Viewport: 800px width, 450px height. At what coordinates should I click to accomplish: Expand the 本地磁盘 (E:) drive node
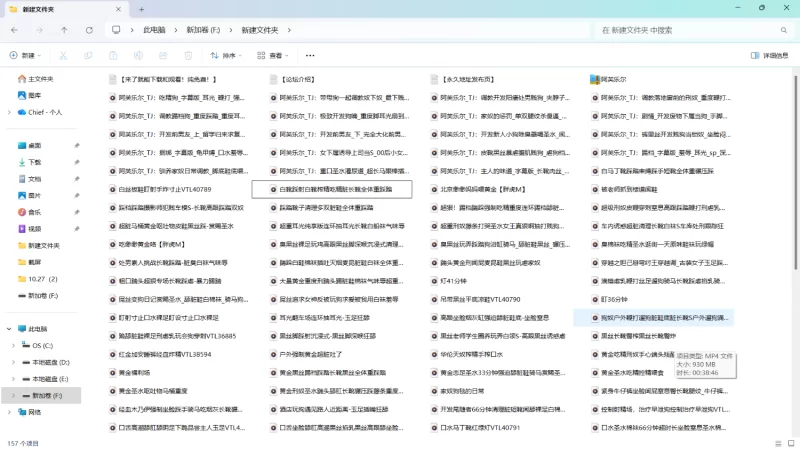coord(13,379)
